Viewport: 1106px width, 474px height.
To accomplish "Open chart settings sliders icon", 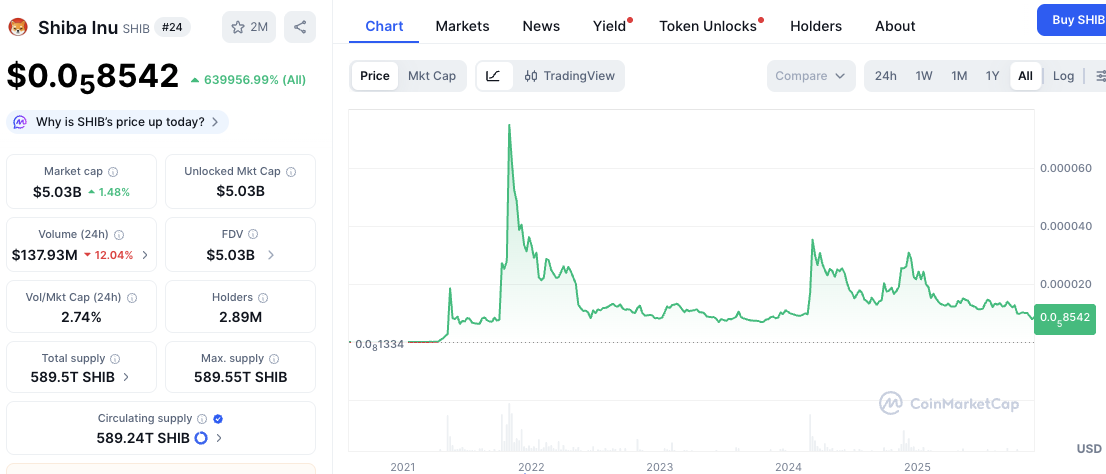I will 1100,76.
